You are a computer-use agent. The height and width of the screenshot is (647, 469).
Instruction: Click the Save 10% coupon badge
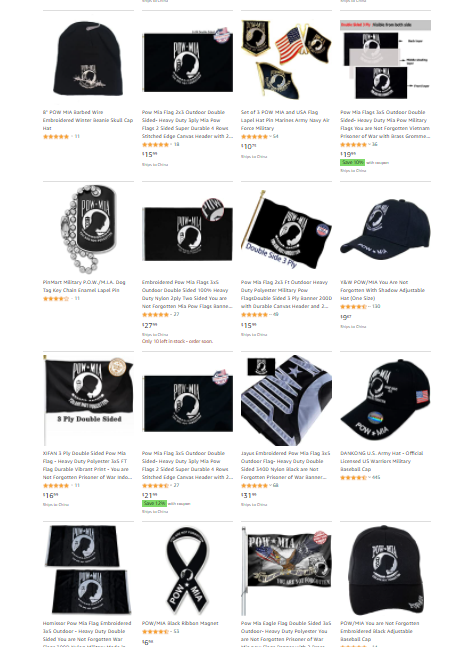[x=352, y=163]
